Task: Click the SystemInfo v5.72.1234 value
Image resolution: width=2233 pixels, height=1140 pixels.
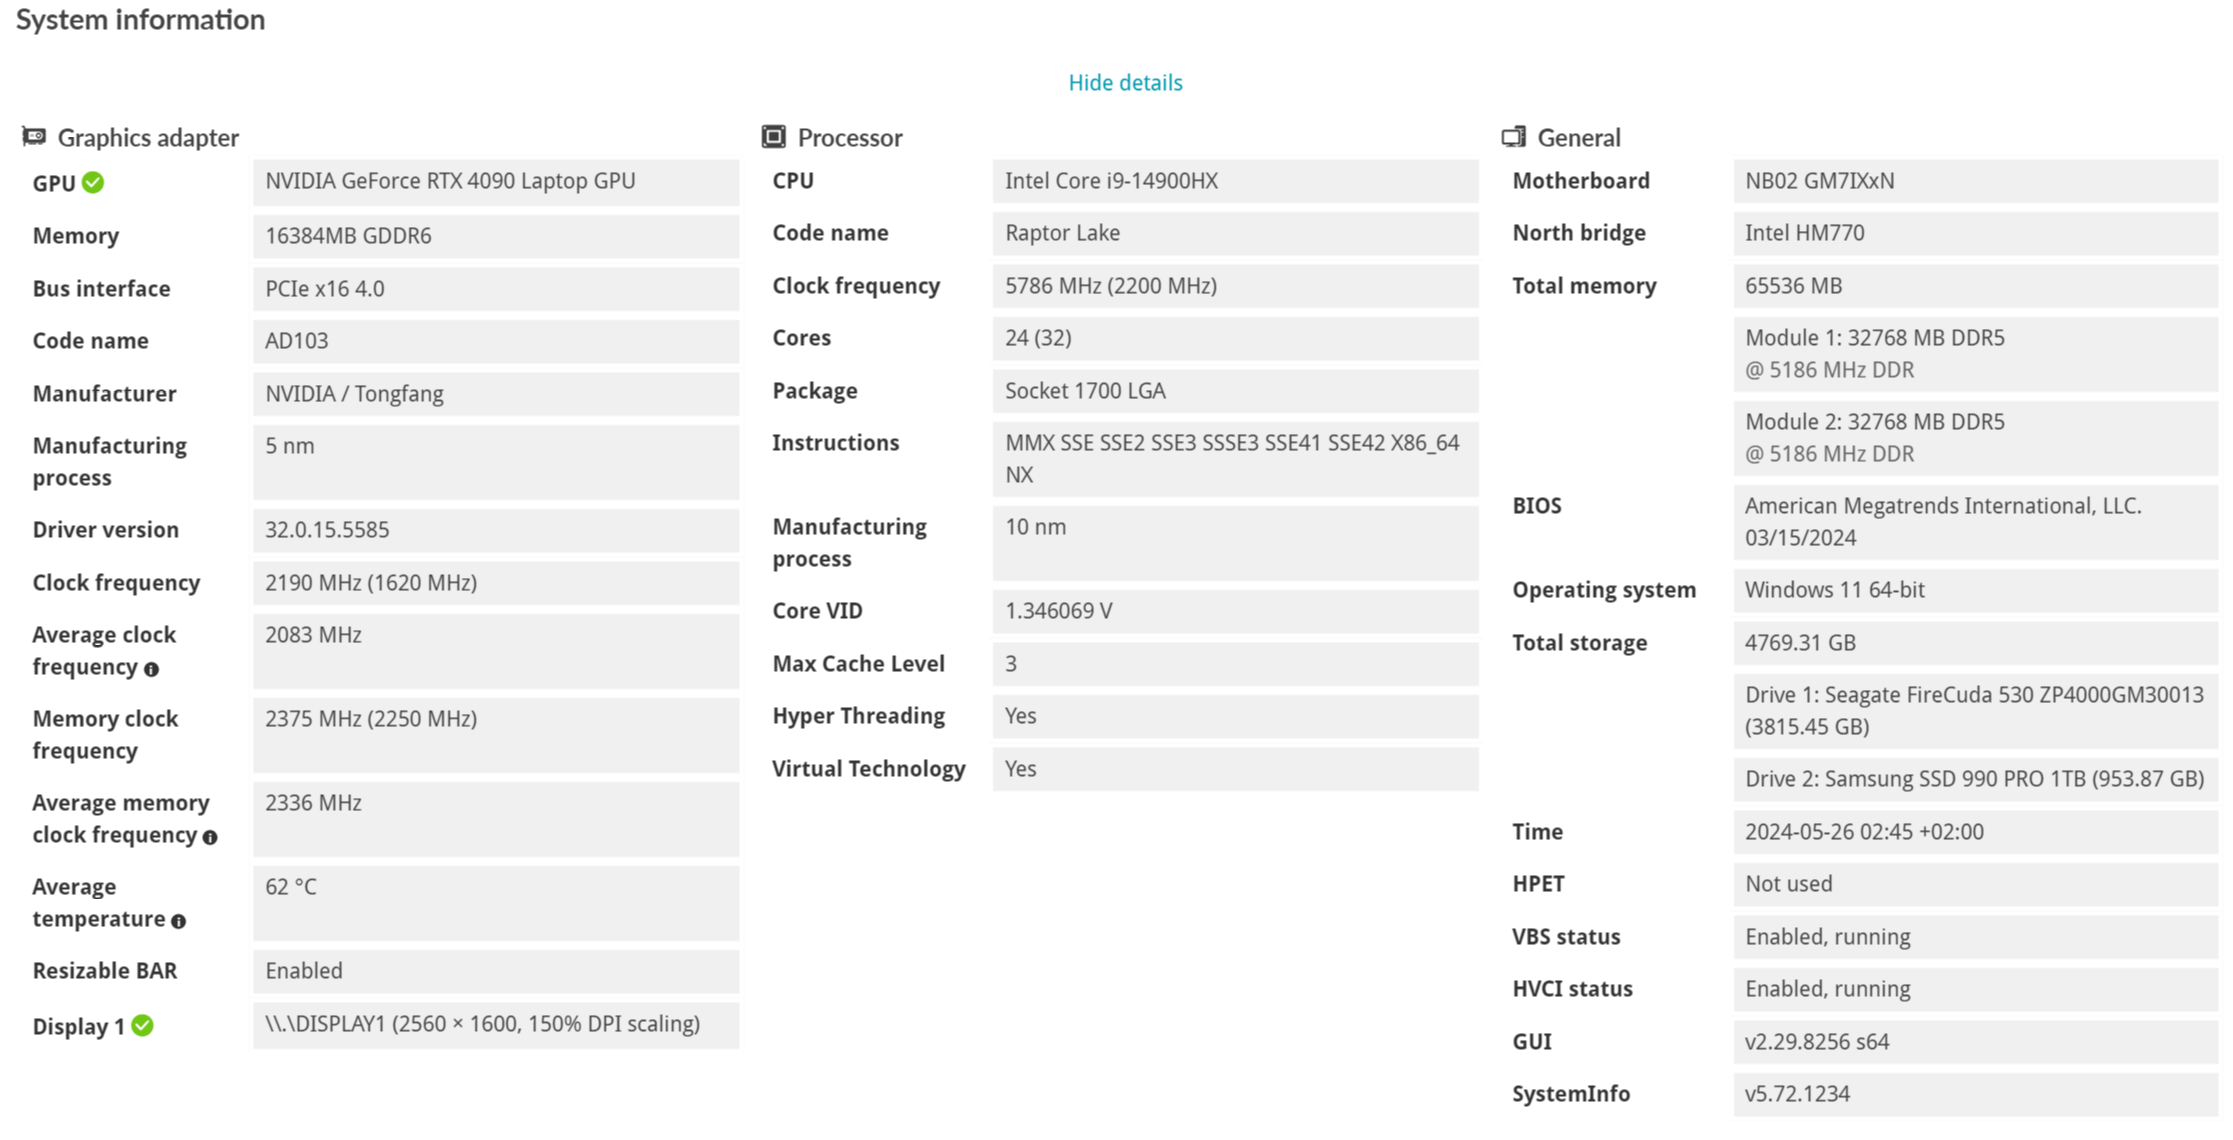Action: pyautogui.click(x=1797, y=1094)
